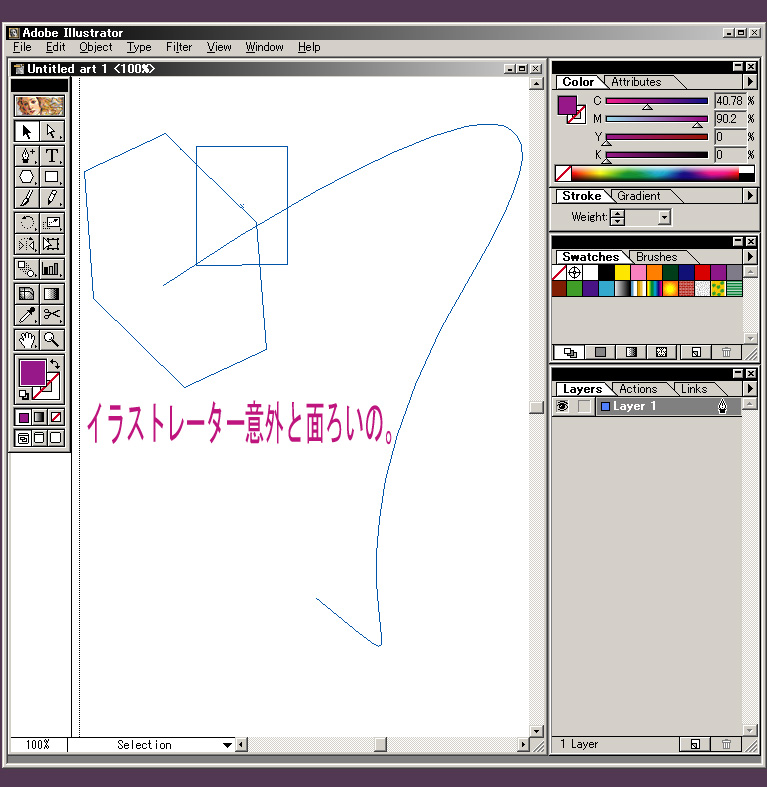The width and height of the screenshot is (767, 787).
Task: Select the Pen tool
Action: click(27, 155)
